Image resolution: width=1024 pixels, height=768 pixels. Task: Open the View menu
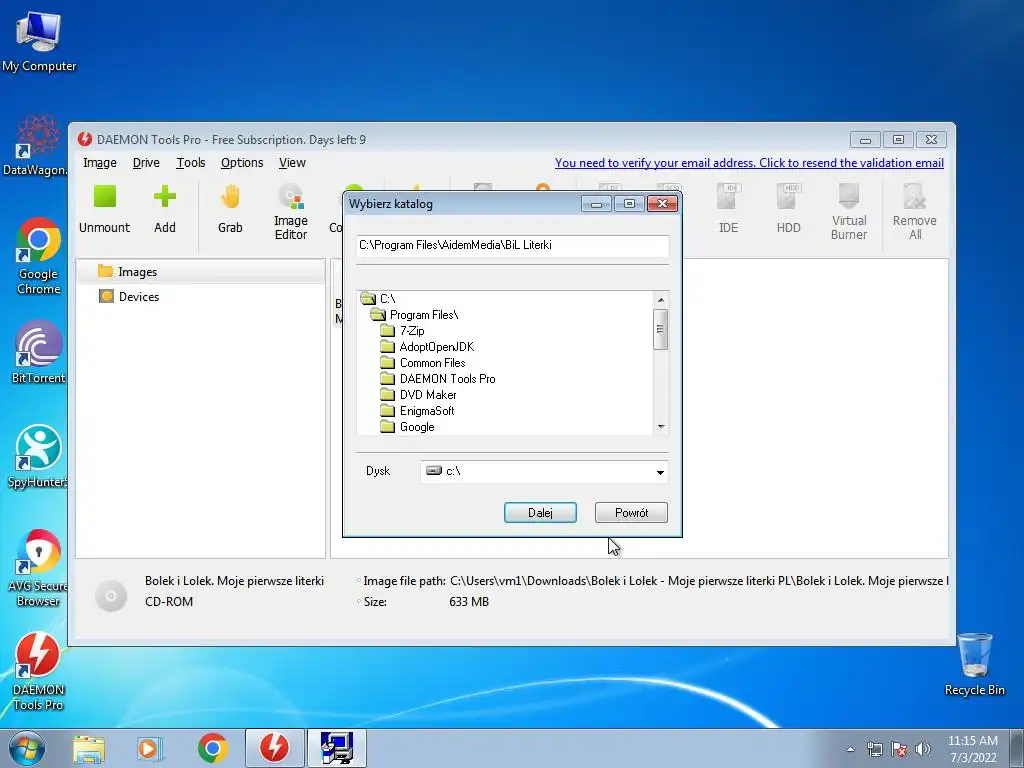coord(292,163)
